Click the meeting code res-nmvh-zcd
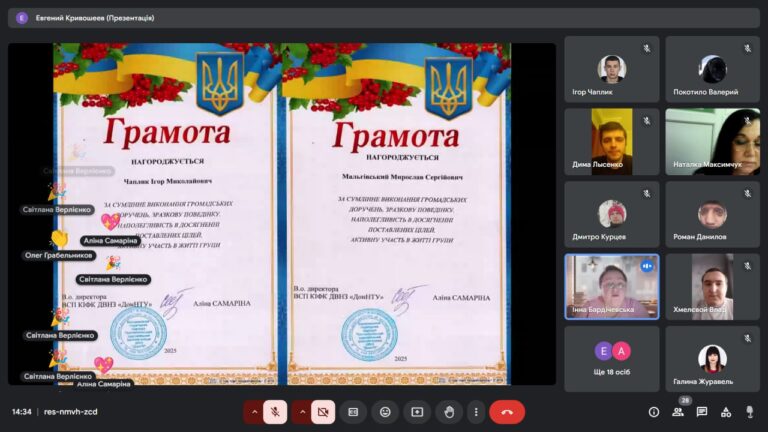The width and height of the screenshot is (768, 432). (x=71, y=412)
